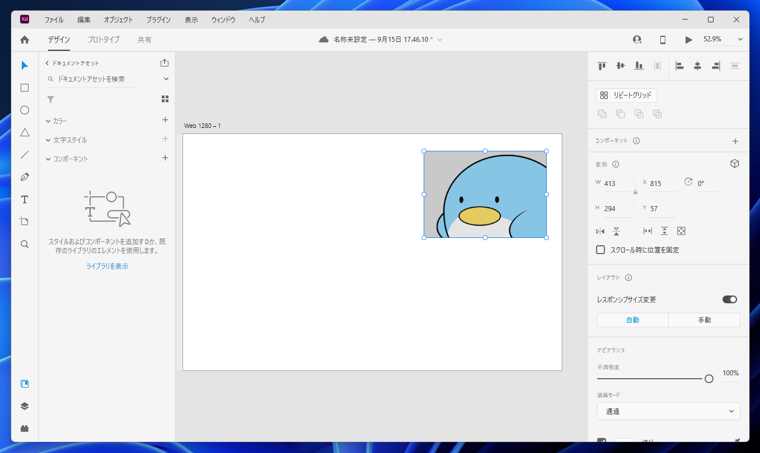
Task: Align right edges icon
Action: point(716,66)
